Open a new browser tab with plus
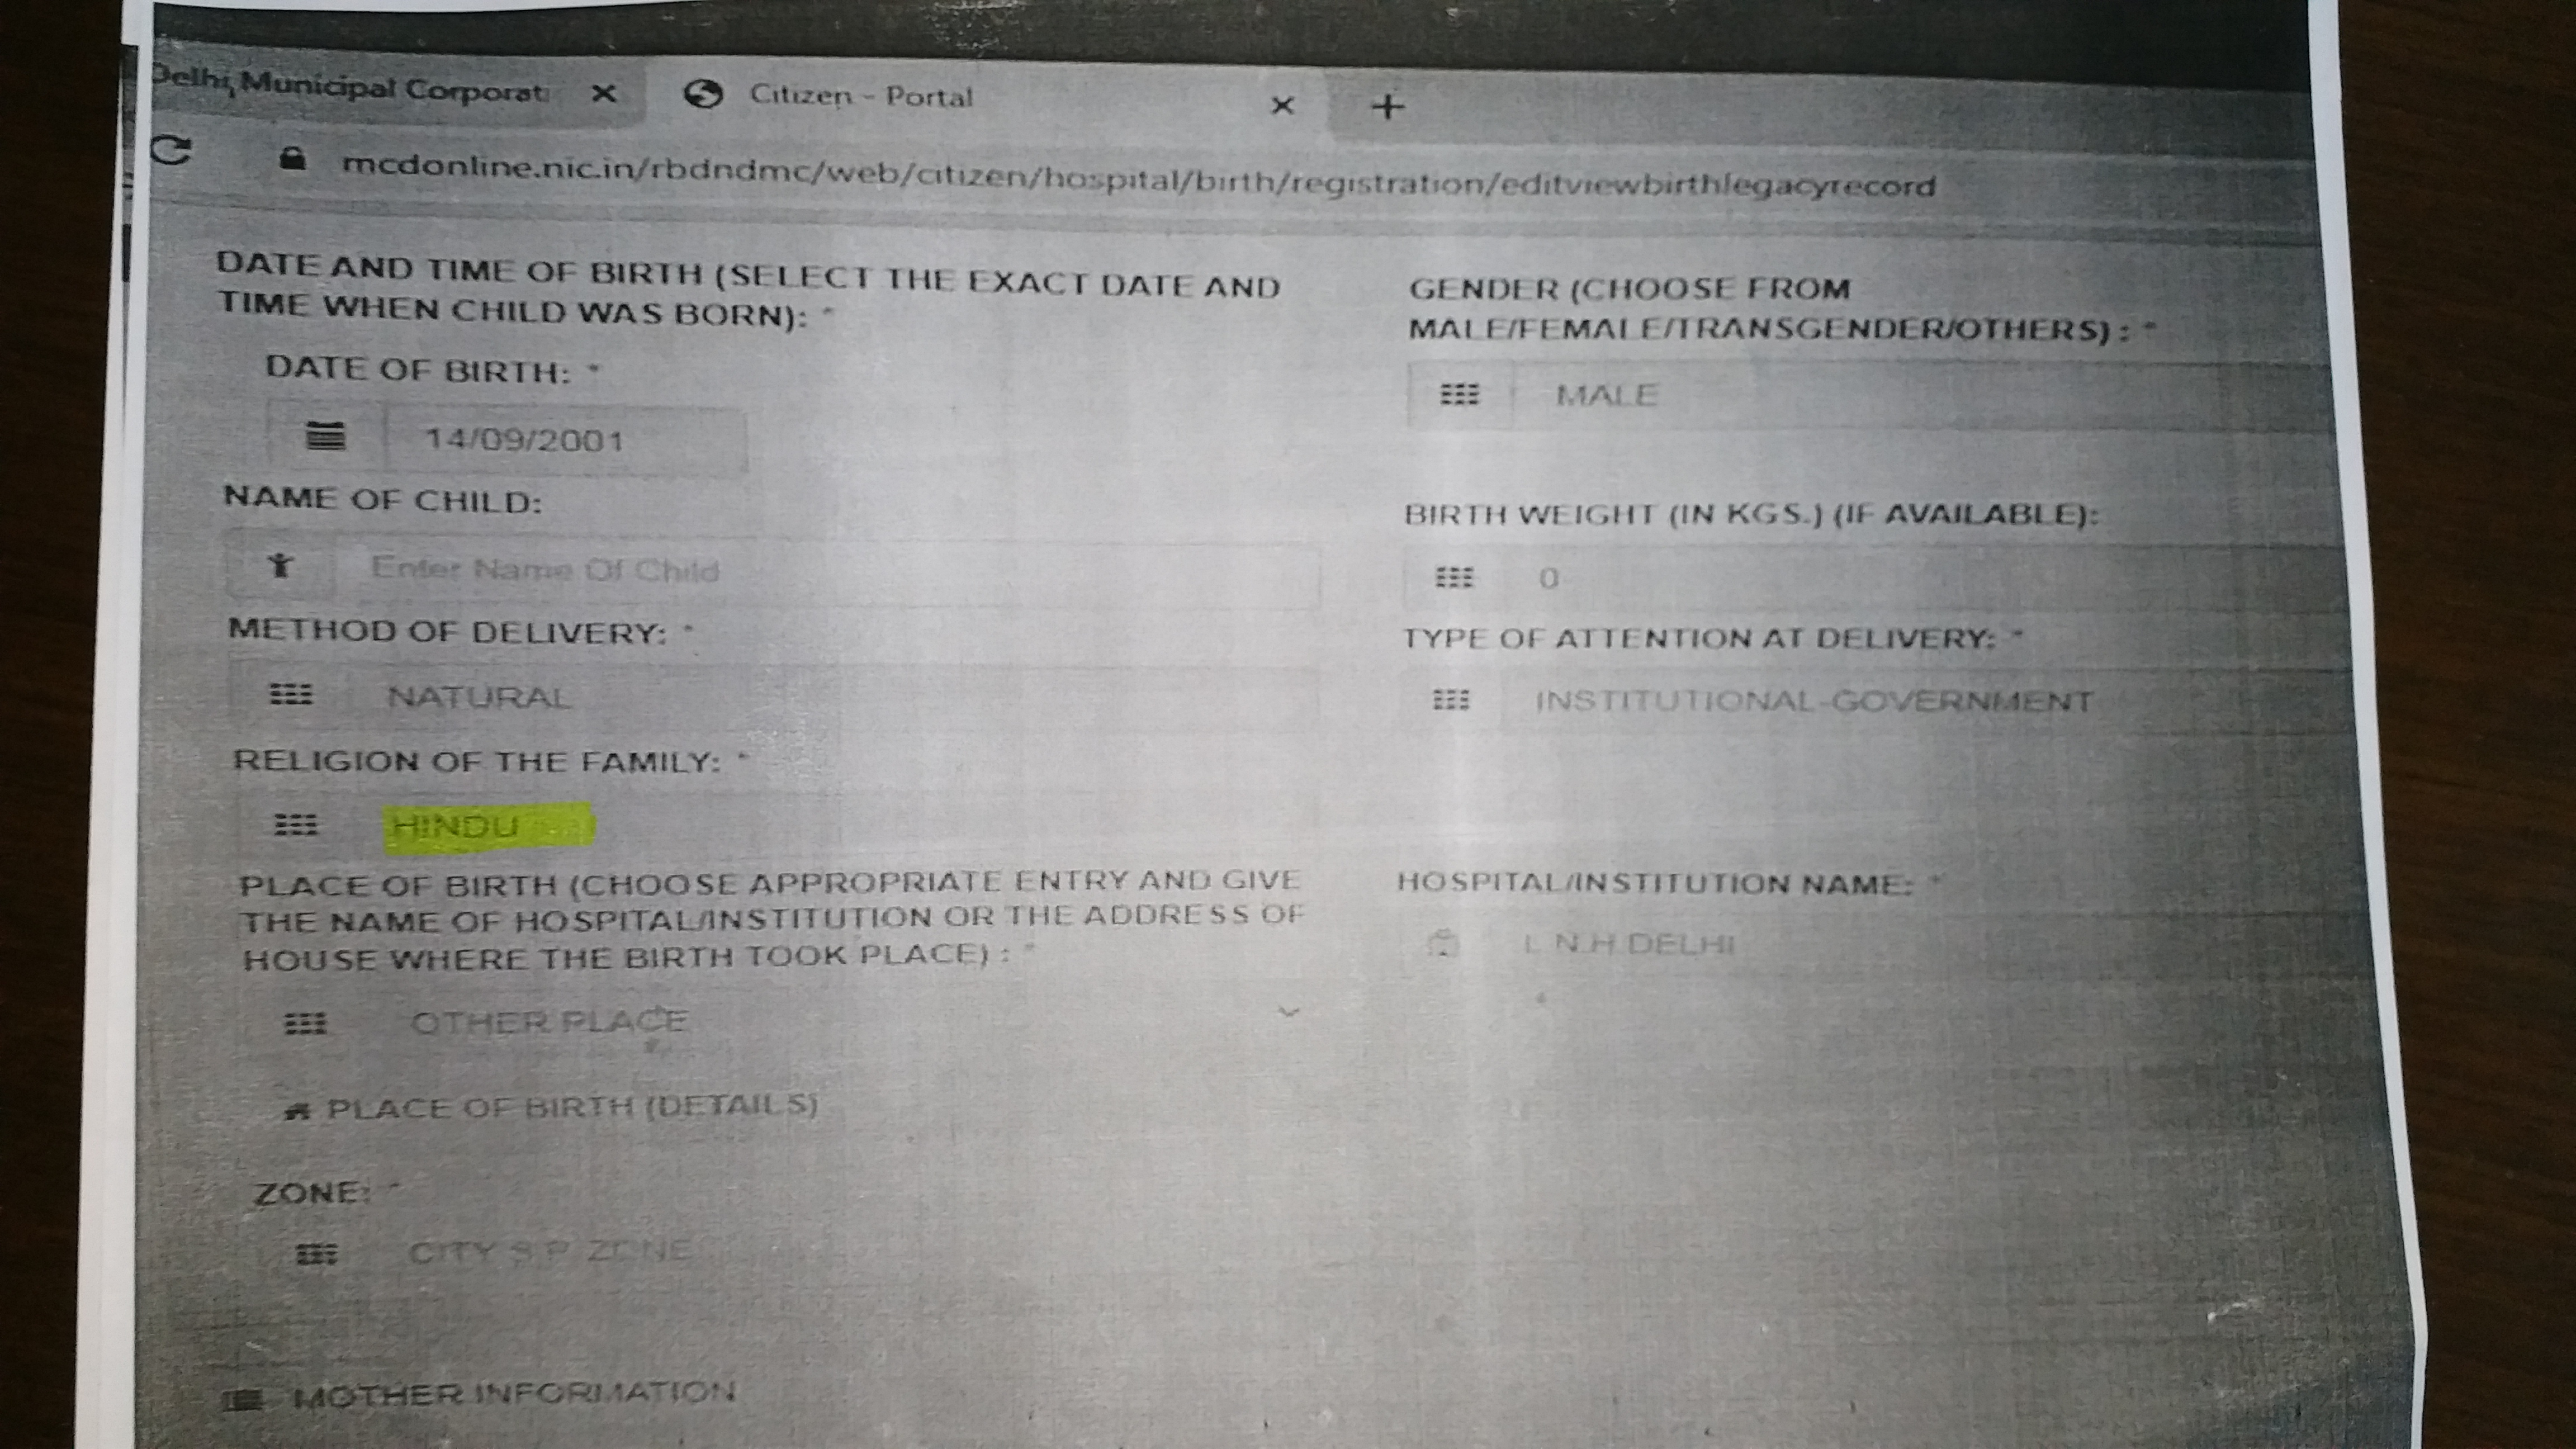The width and height of the screenshot is (2576, 1449). pos(1387,106)
